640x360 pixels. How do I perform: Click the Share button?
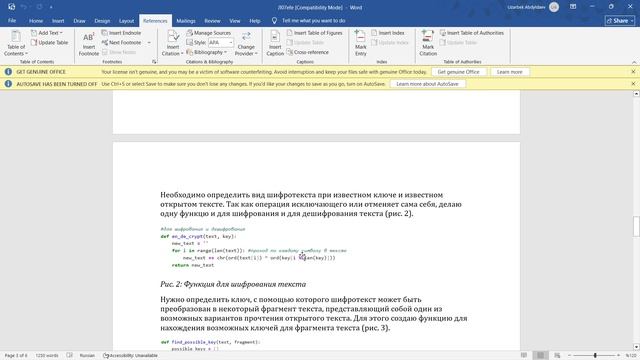[620, 20]
